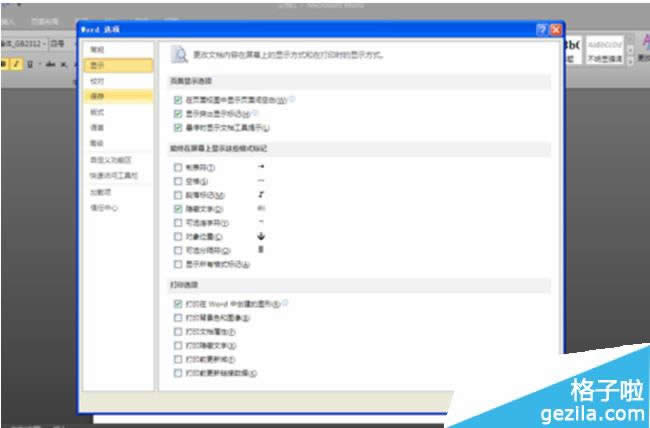Enable print background colors and images checkbox
The width and height of the screenshot is (650, 428).
click(x=178, y=318)
